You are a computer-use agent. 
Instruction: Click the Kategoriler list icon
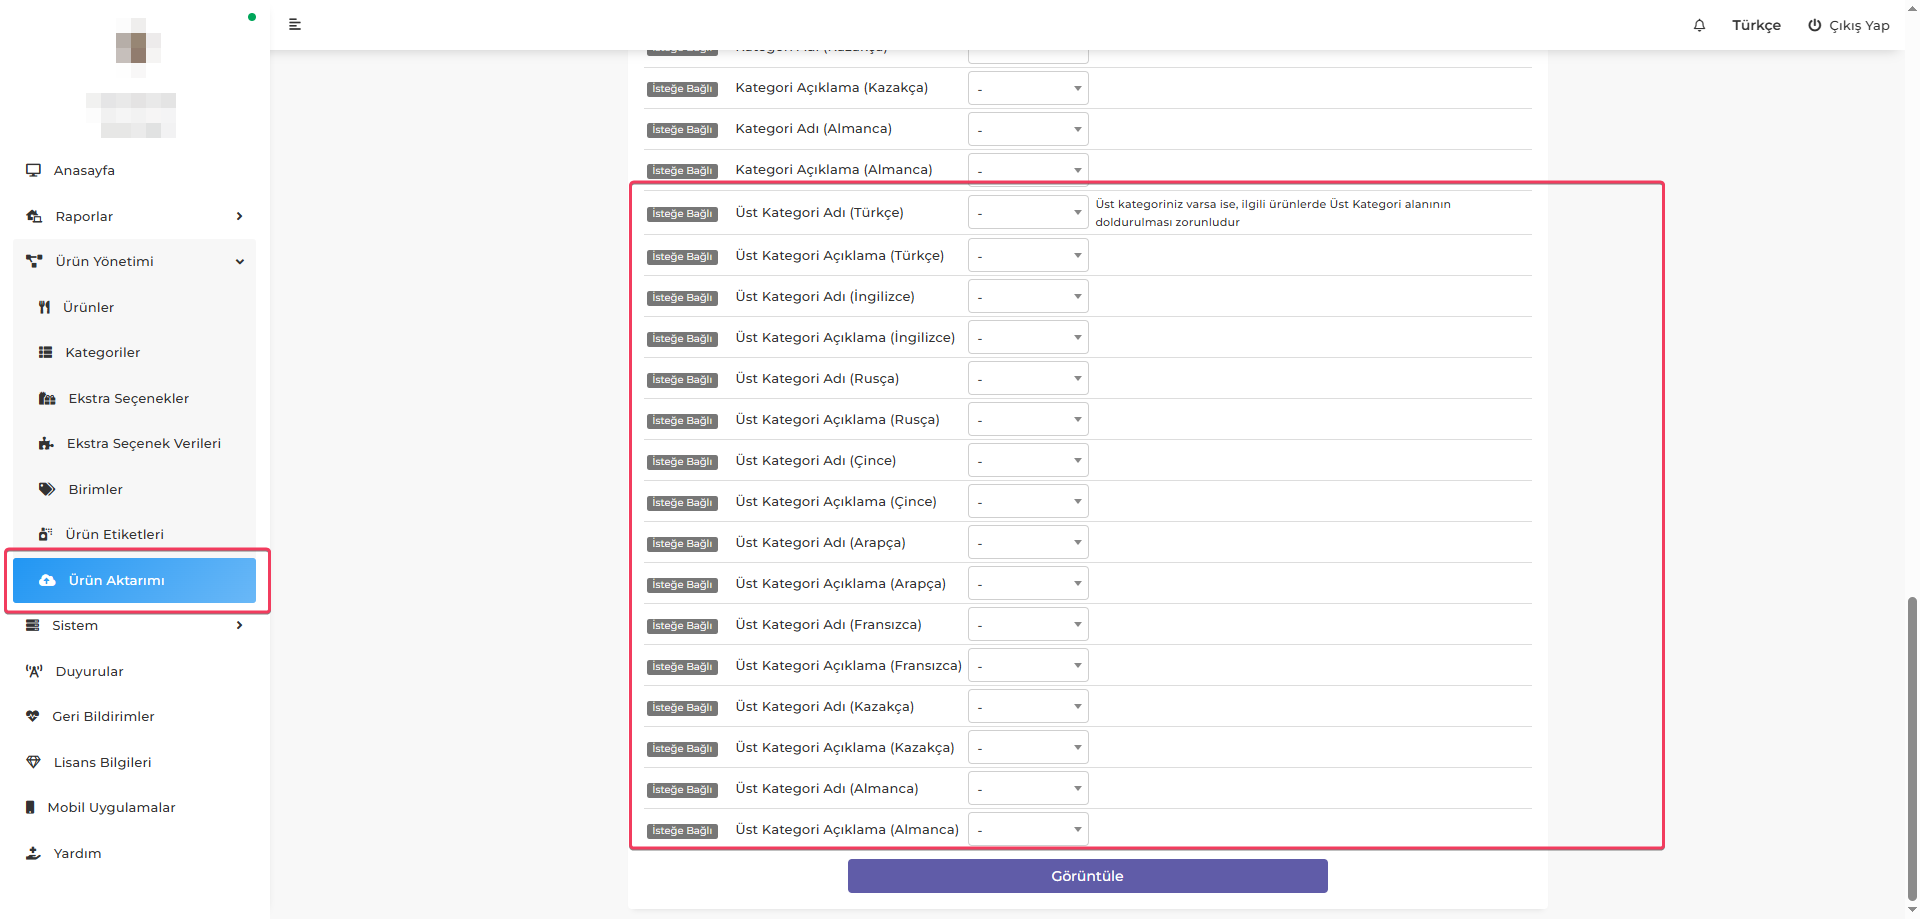coord(45,352)
